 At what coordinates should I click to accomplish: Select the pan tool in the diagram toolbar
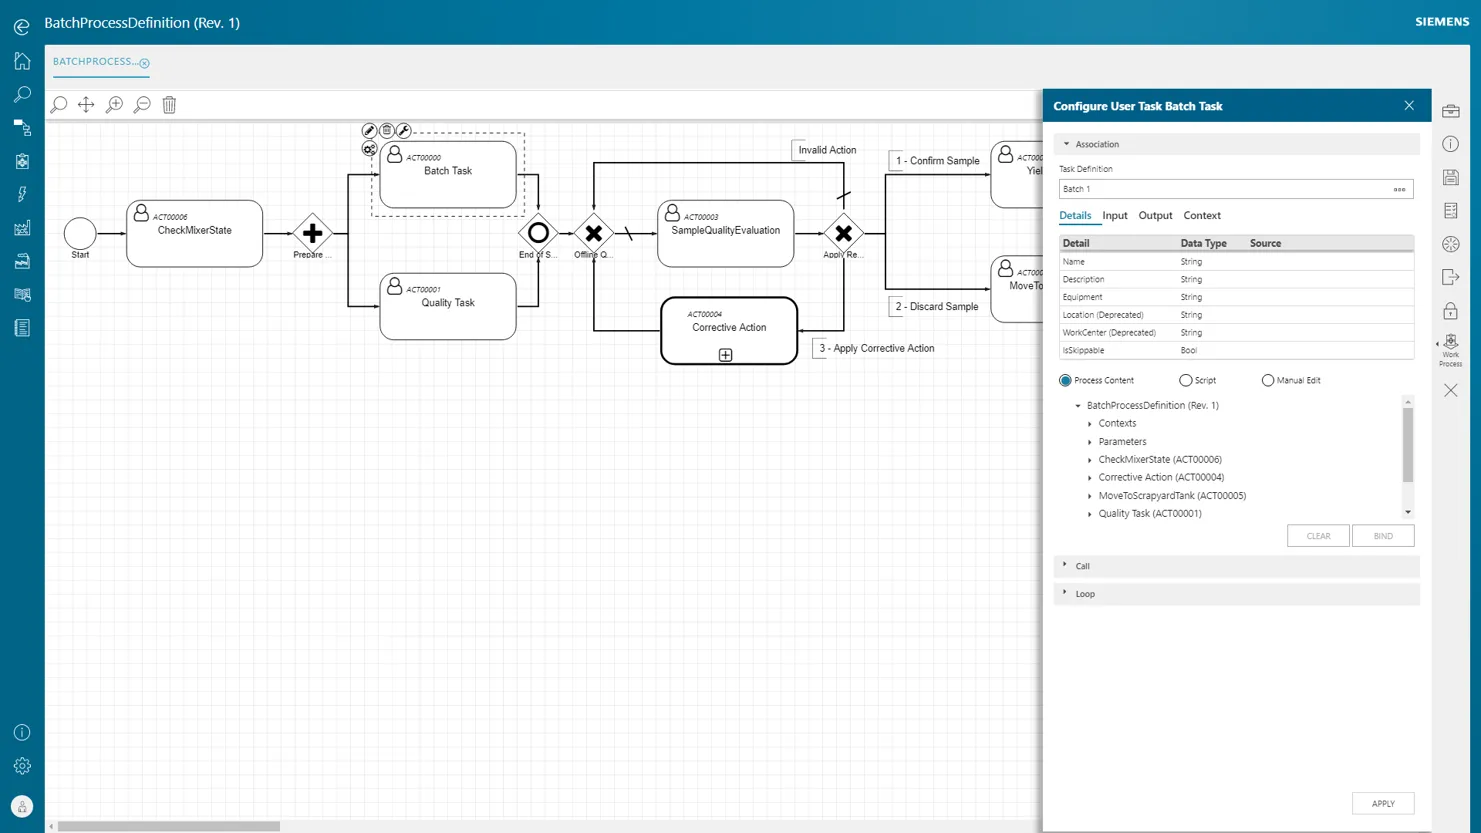coord(85,104)
